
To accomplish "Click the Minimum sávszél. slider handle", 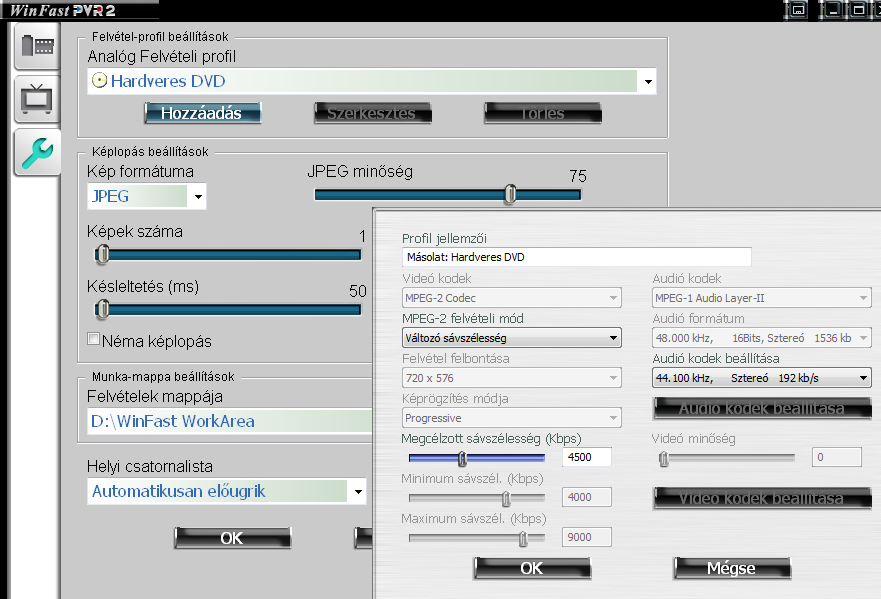I will pos(506,498).
